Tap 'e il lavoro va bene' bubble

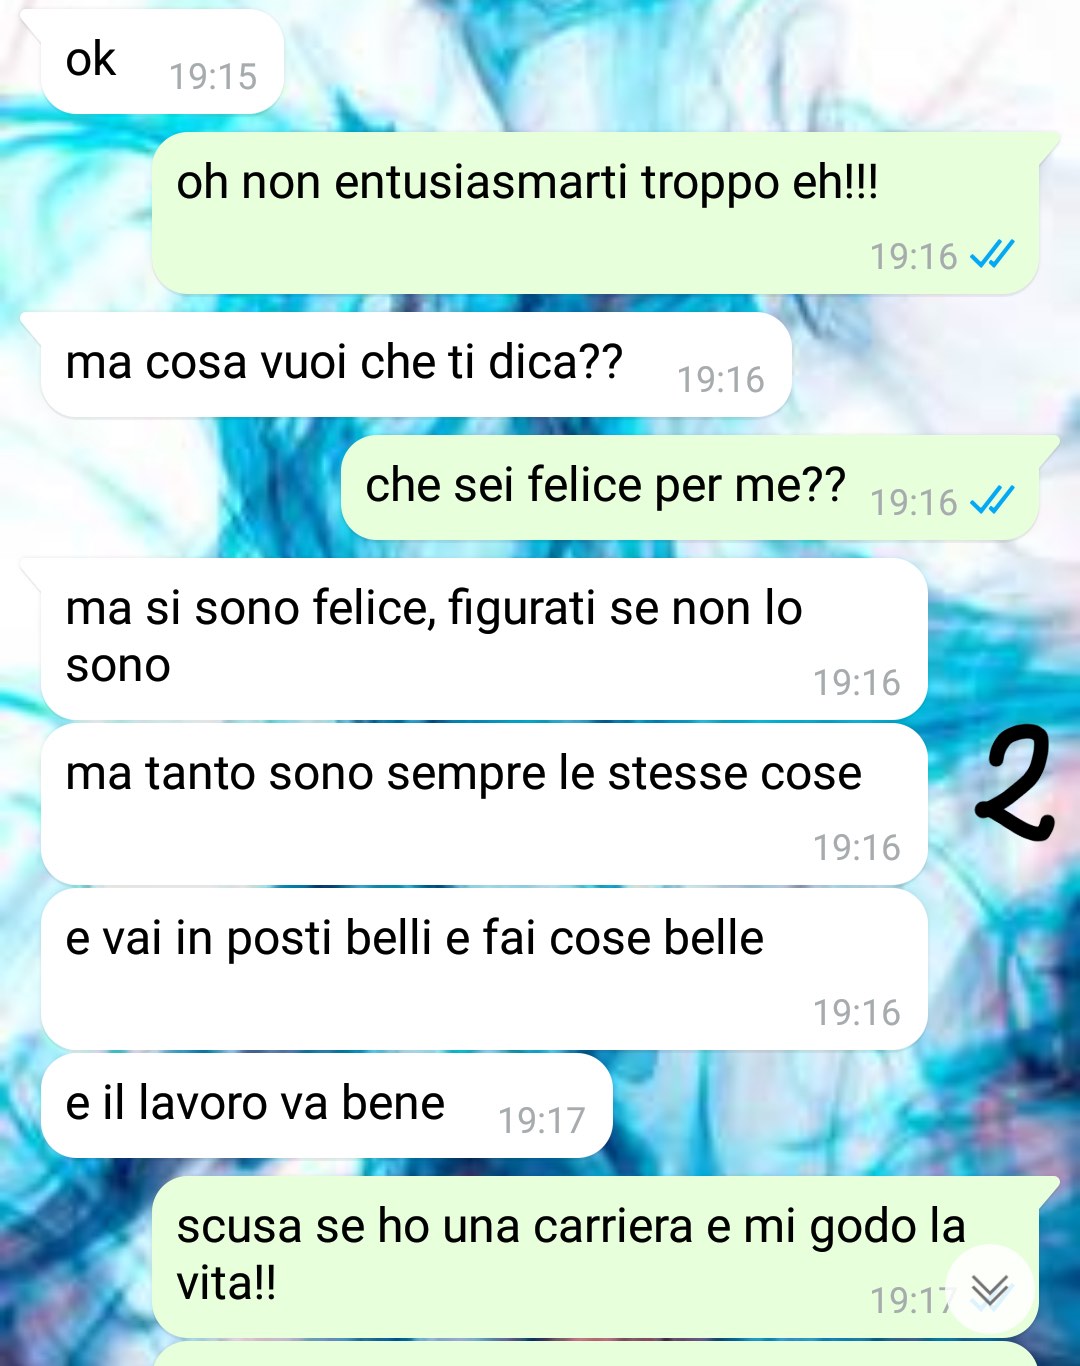click(326, 1105)
